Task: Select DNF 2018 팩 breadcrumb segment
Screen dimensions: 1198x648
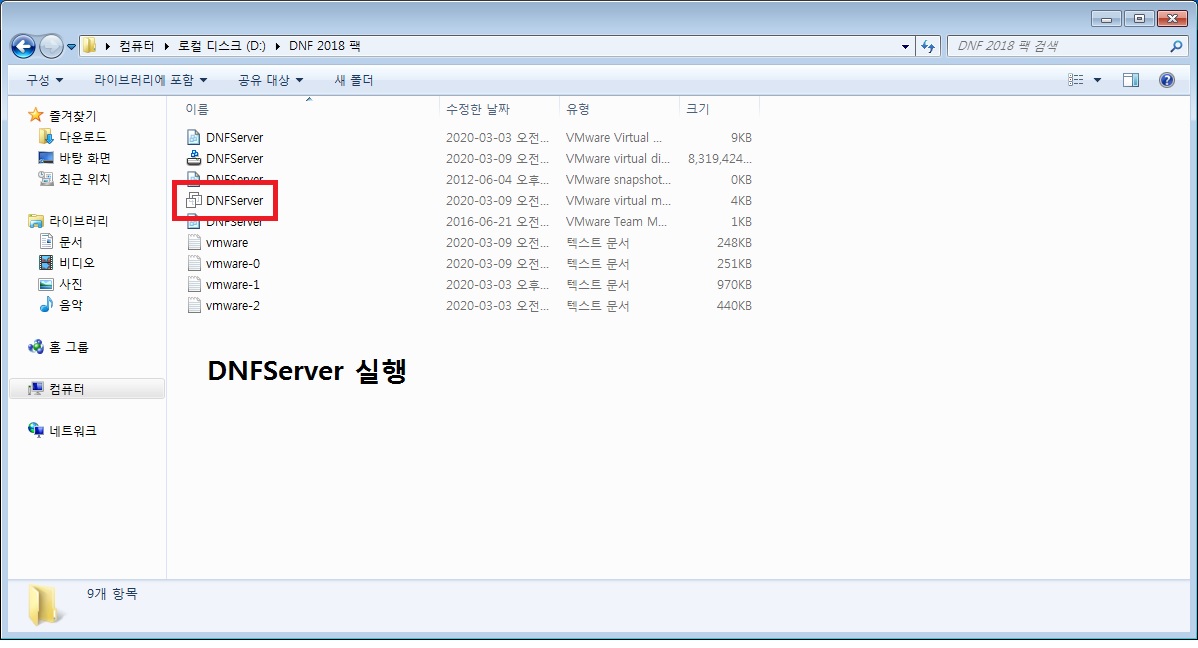Action: pos(325,46)
